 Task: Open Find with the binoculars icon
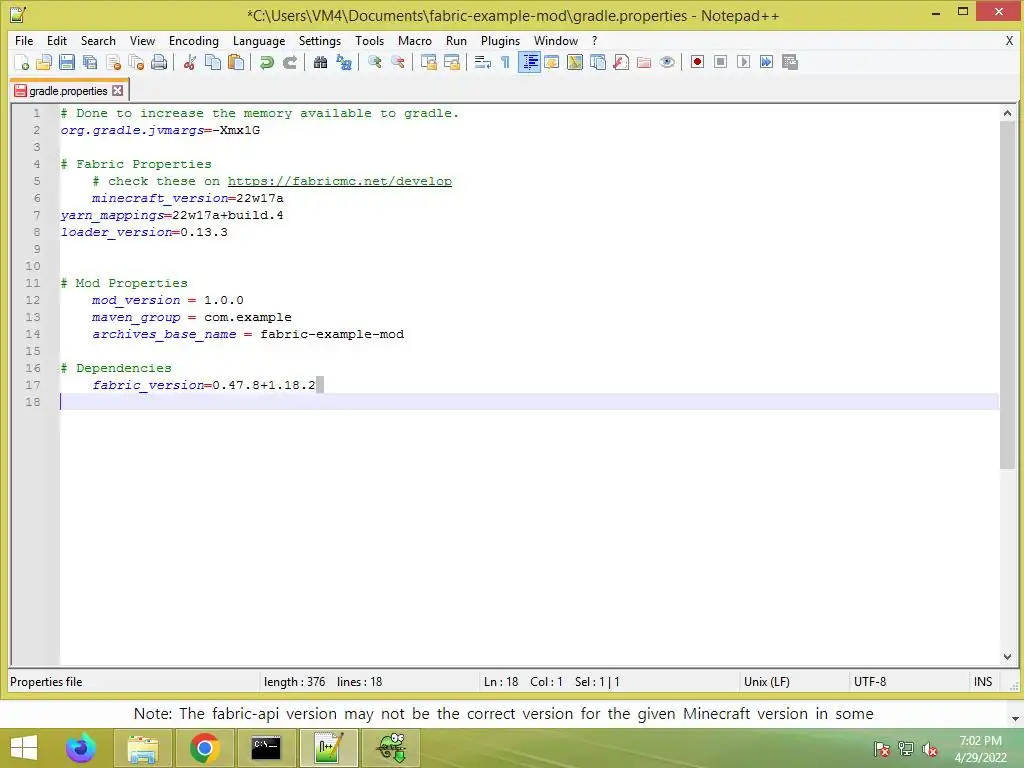pos(321,62)
